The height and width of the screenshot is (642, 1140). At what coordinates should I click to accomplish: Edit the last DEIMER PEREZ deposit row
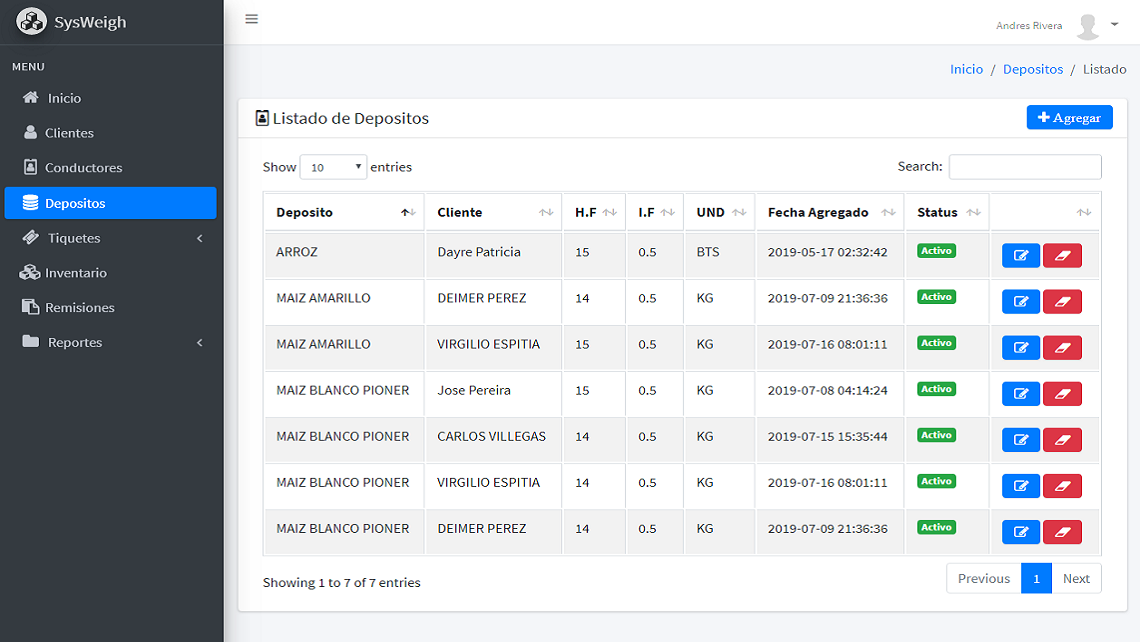[x=1021, y=532]
